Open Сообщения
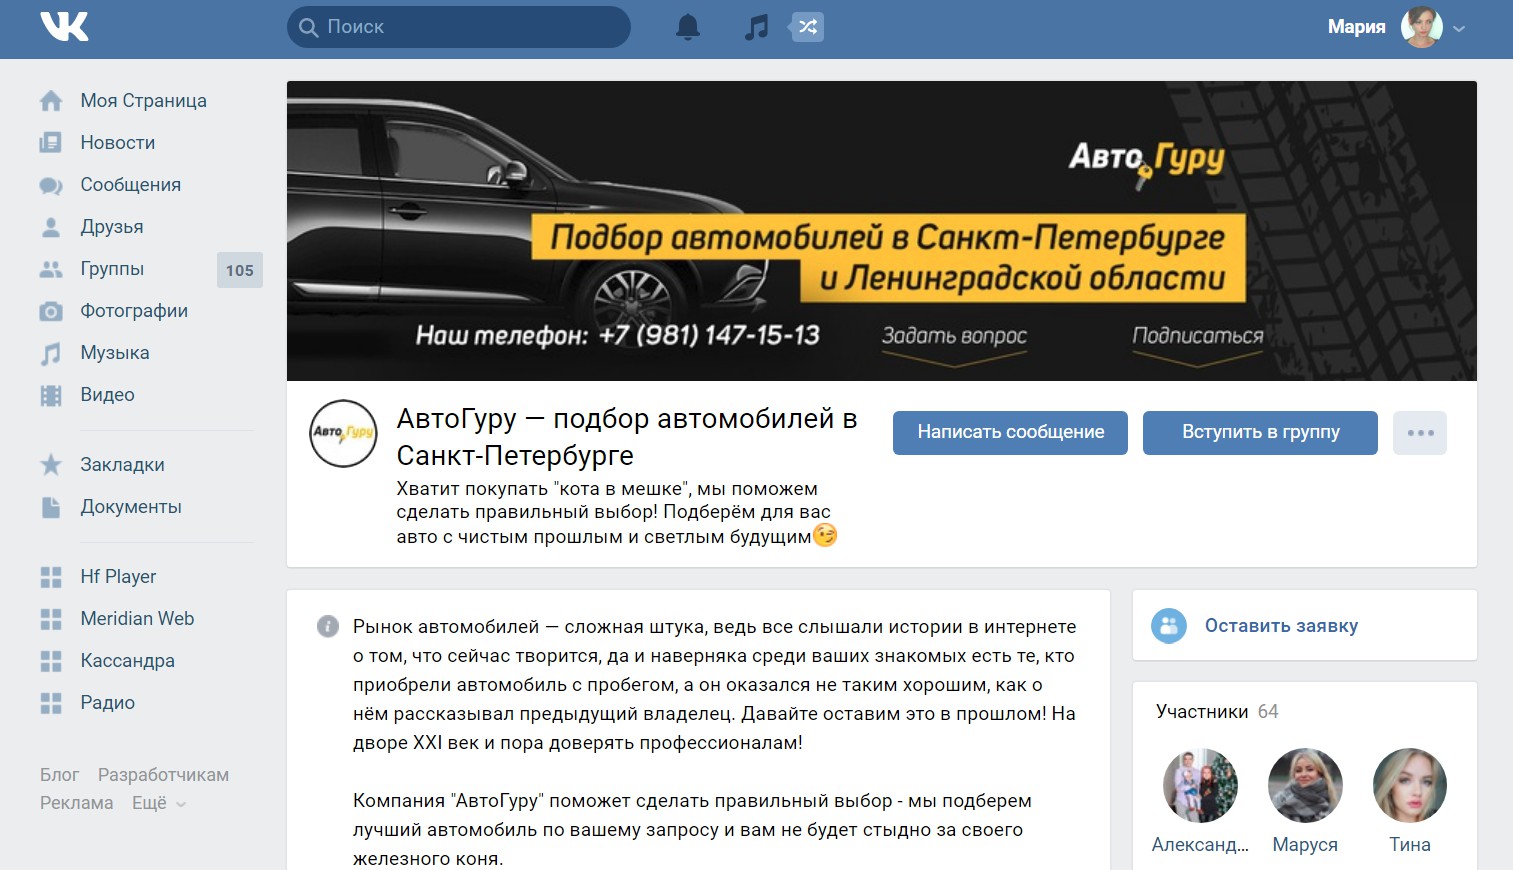The image size is (1513, 870). [x=131, y=185]
